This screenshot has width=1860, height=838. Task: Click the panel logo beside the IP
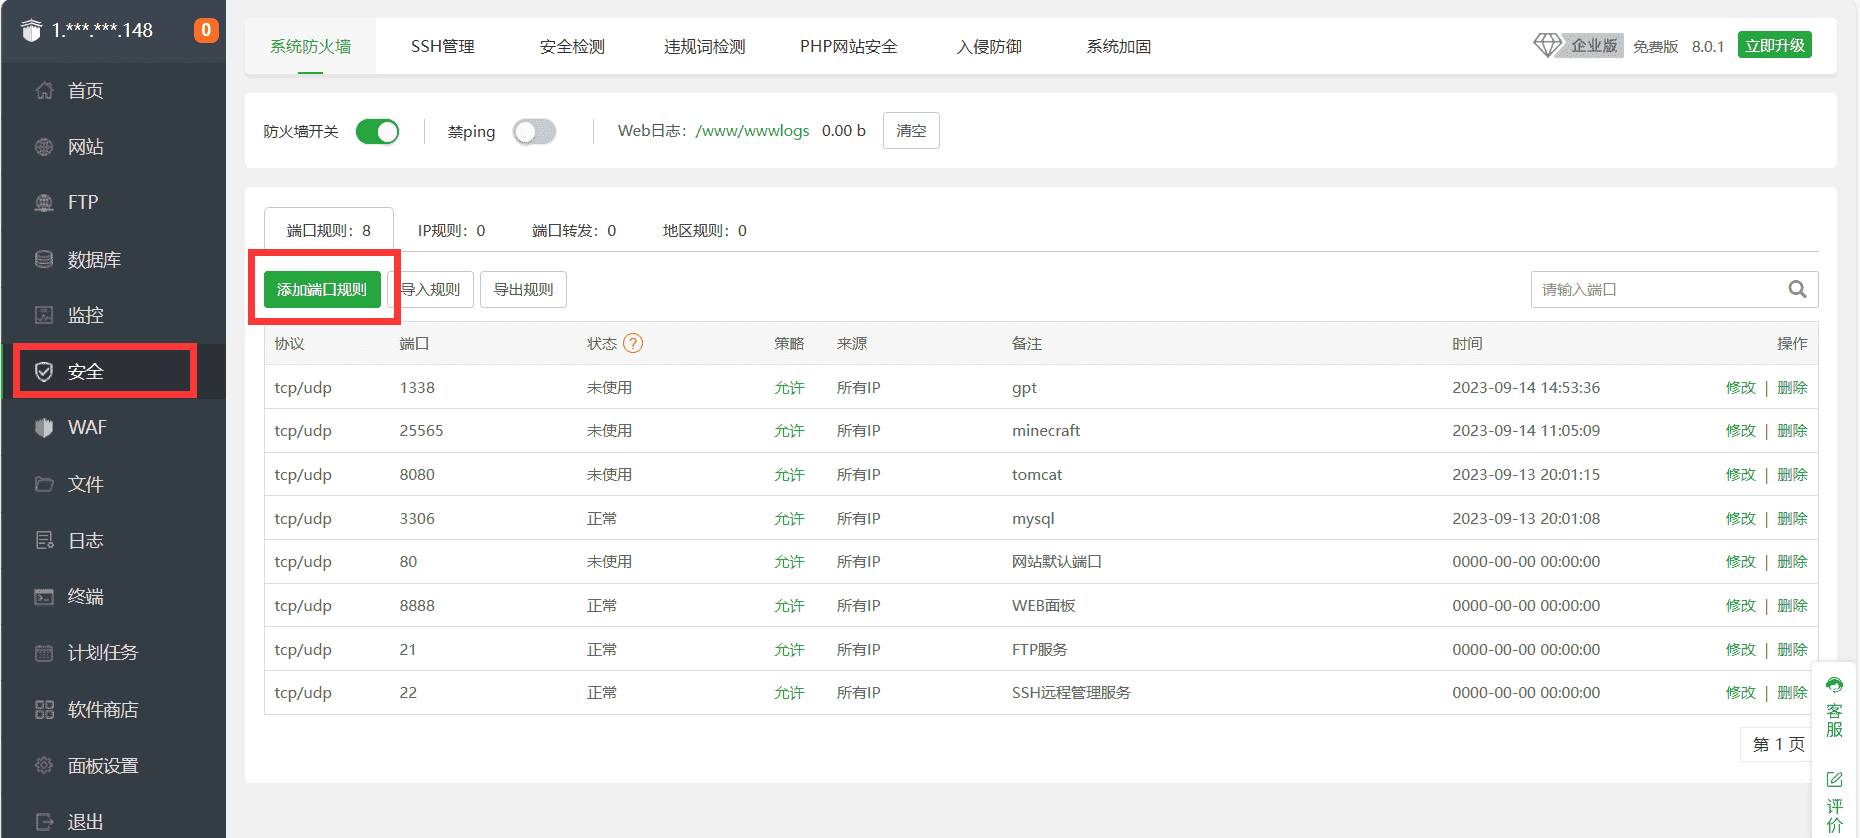coord(32,30)
